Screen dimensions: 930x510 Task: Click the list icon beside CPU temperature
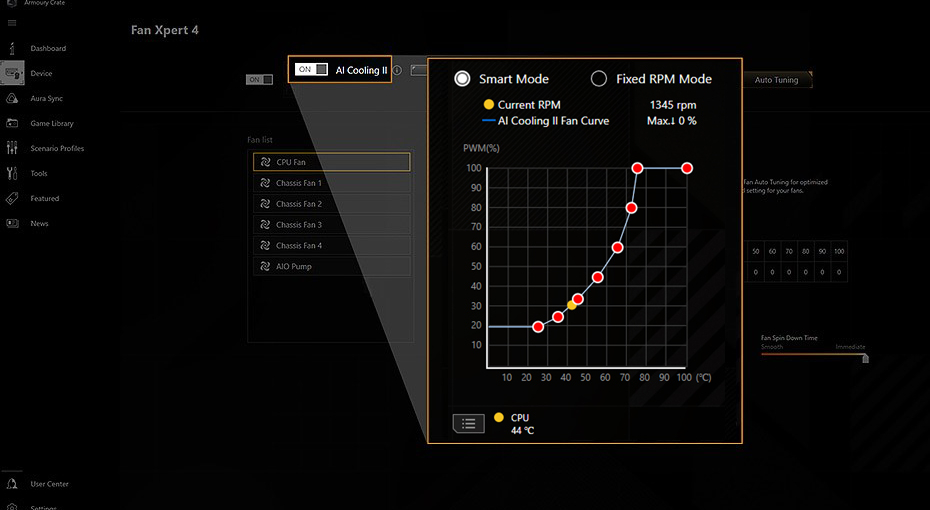click(x=469, y=423)
